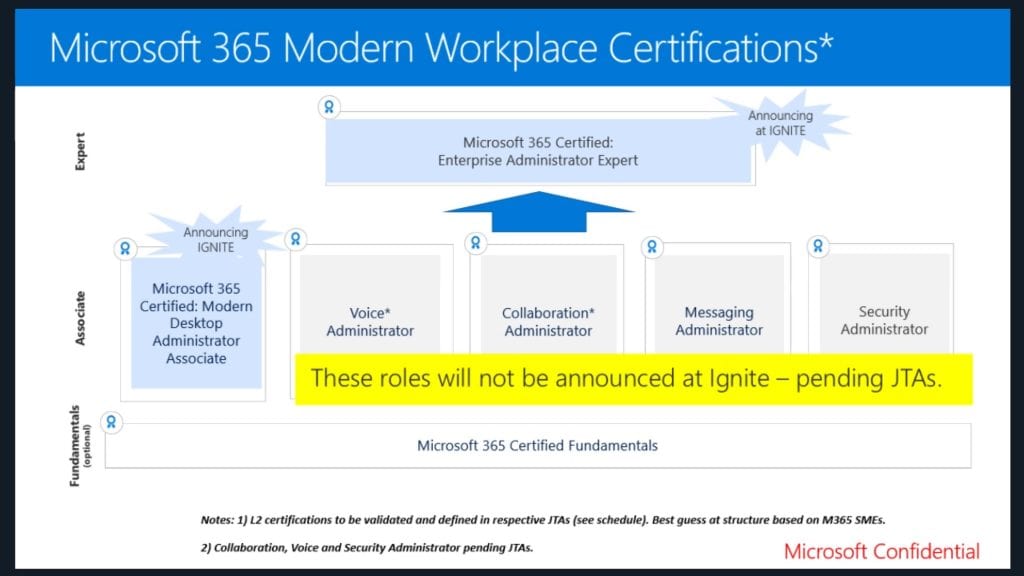The width and height of the screenshot is (1024, 576).
Task: Click the badge icon on the Enterprise Administrator Expert box
Action: [329, 106]
